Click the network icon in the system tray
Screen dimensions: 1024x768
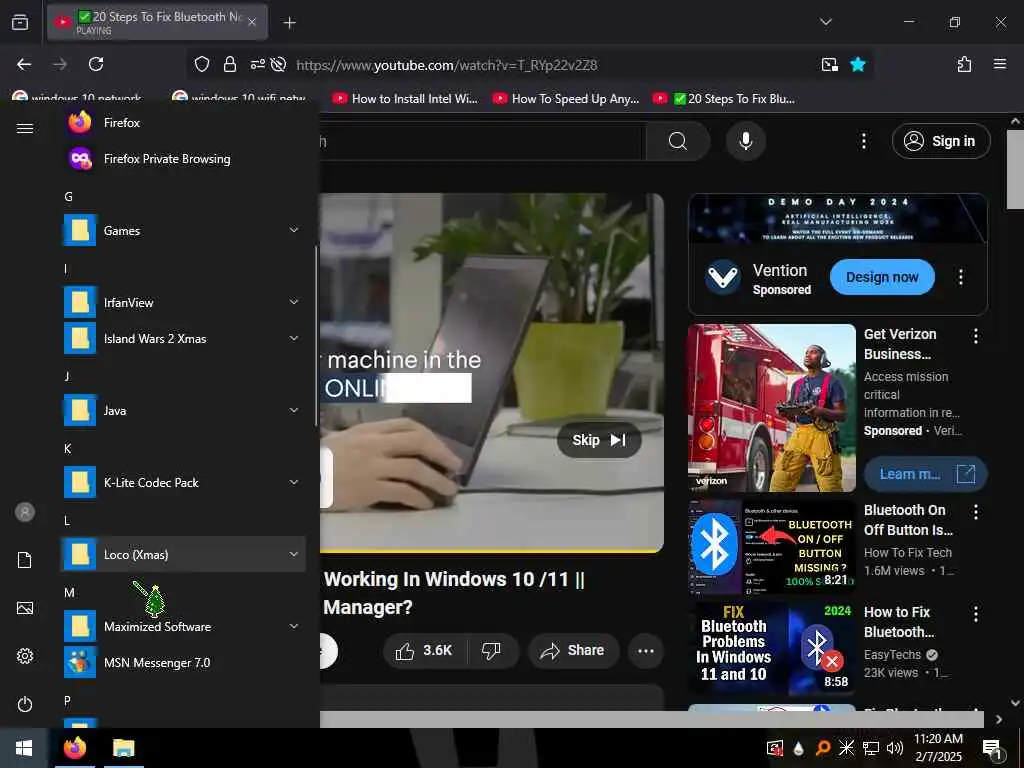click(871, 748)
